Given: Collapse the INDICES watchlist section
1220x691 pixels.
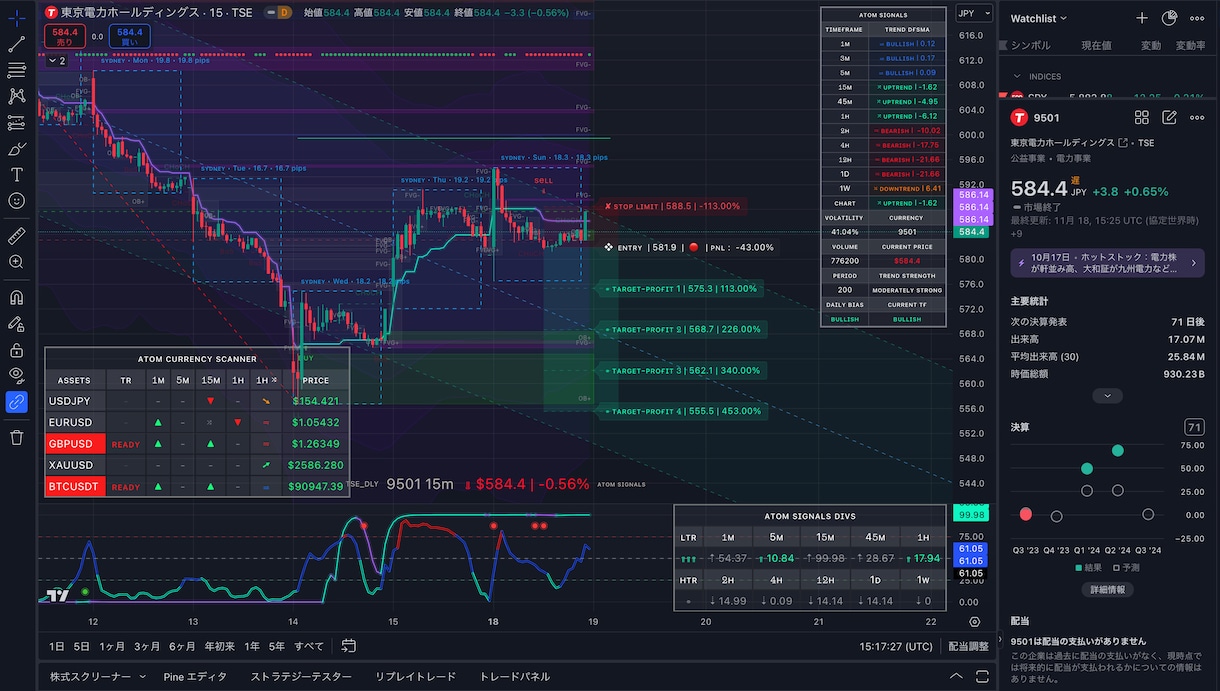Looking at the screenshot, I should pyautogui.click(x=1017, y=76).
